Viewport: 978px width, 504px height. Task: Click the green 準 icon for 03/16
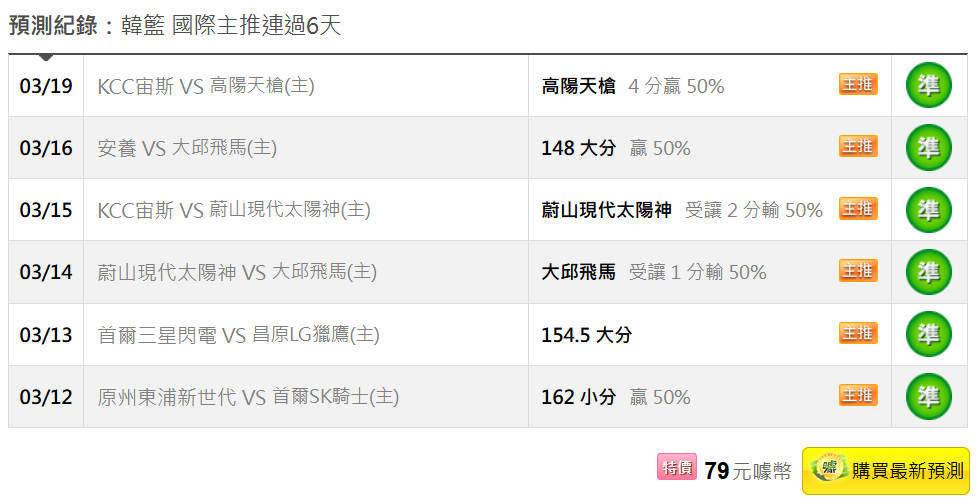pyautogui.click(x=928, y=148)
